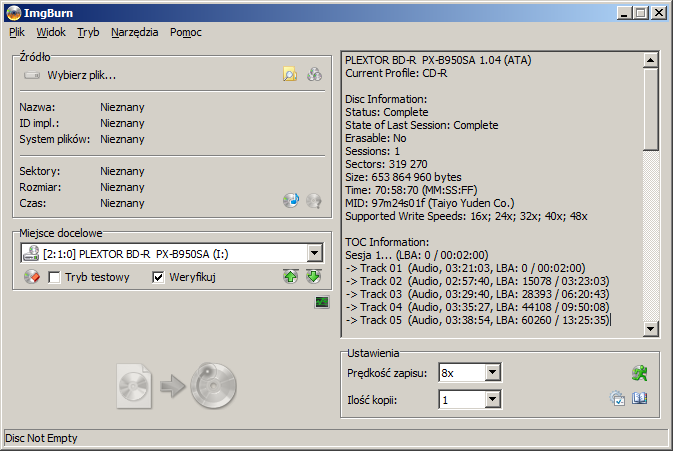Click the info panel scrollbar down arrow
The image size is (673, 451).
coord(651,329)
